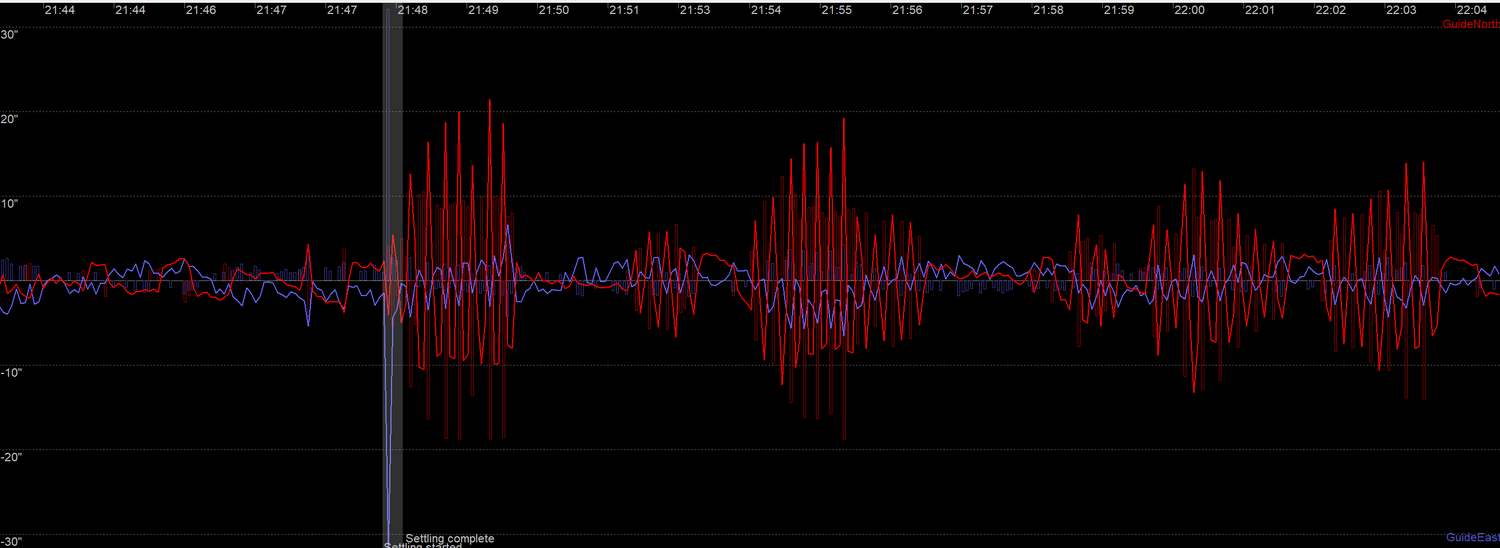Click the 22:03 time label
Viewport: 1500px width, 548px height.
coord(1401,10)
